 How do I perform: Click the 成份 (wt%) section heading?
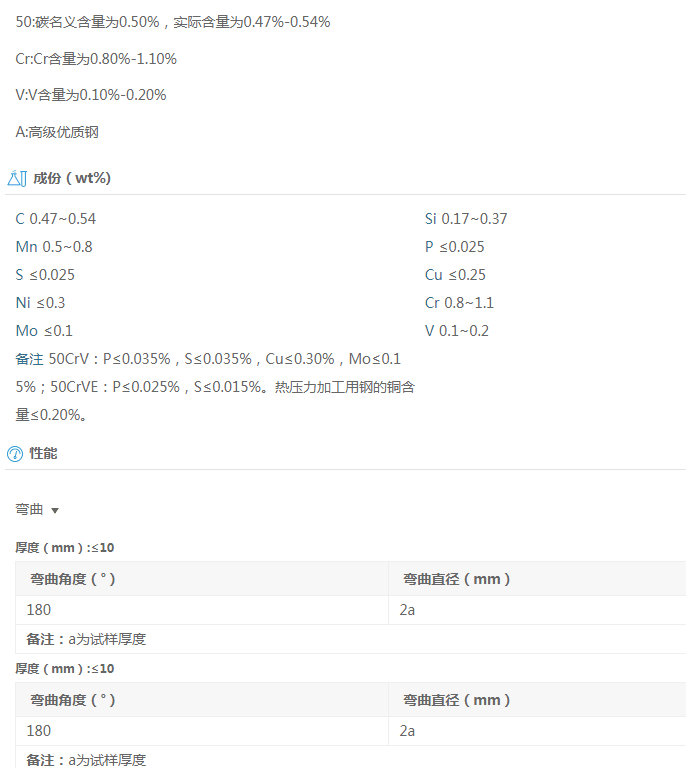[72, 179]
